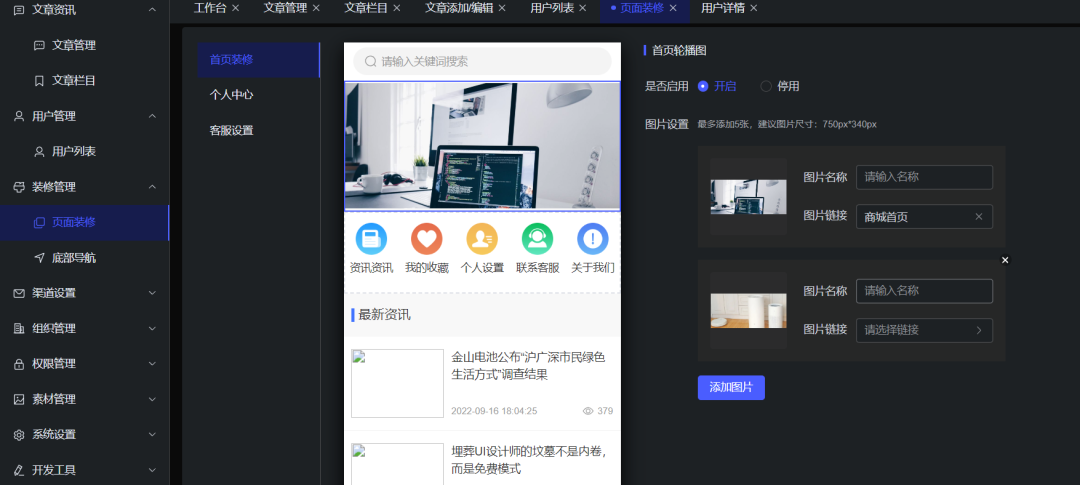
Task: Close the 工作台 tab
Action: click(236, 8)
